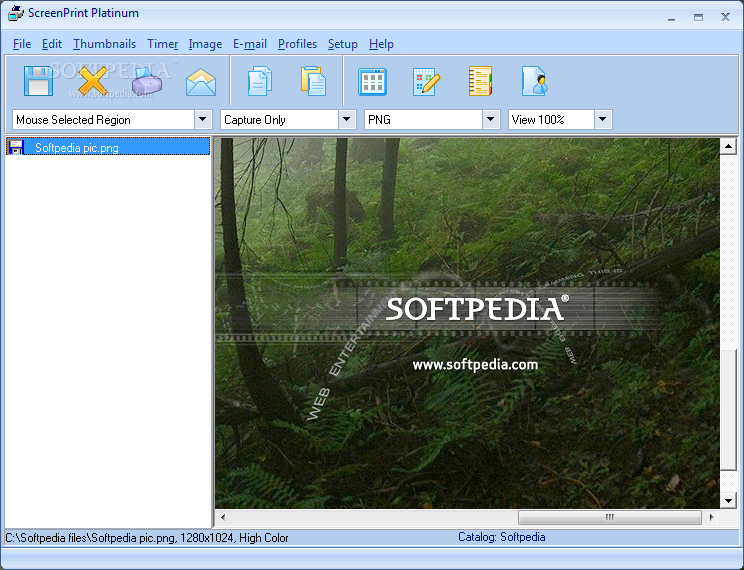Click the PNG combo box field
The height and width of the screenshot is (570, 744).
[432, 120]
